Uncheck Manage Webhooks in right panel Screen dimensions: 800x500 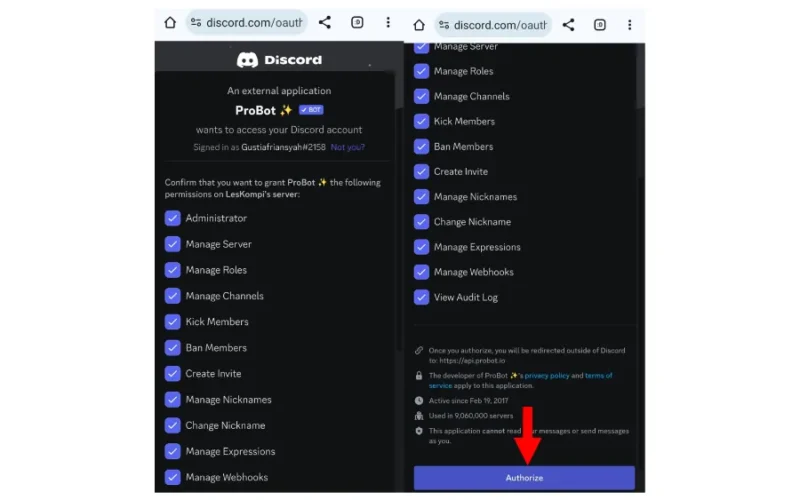[421, 272]
